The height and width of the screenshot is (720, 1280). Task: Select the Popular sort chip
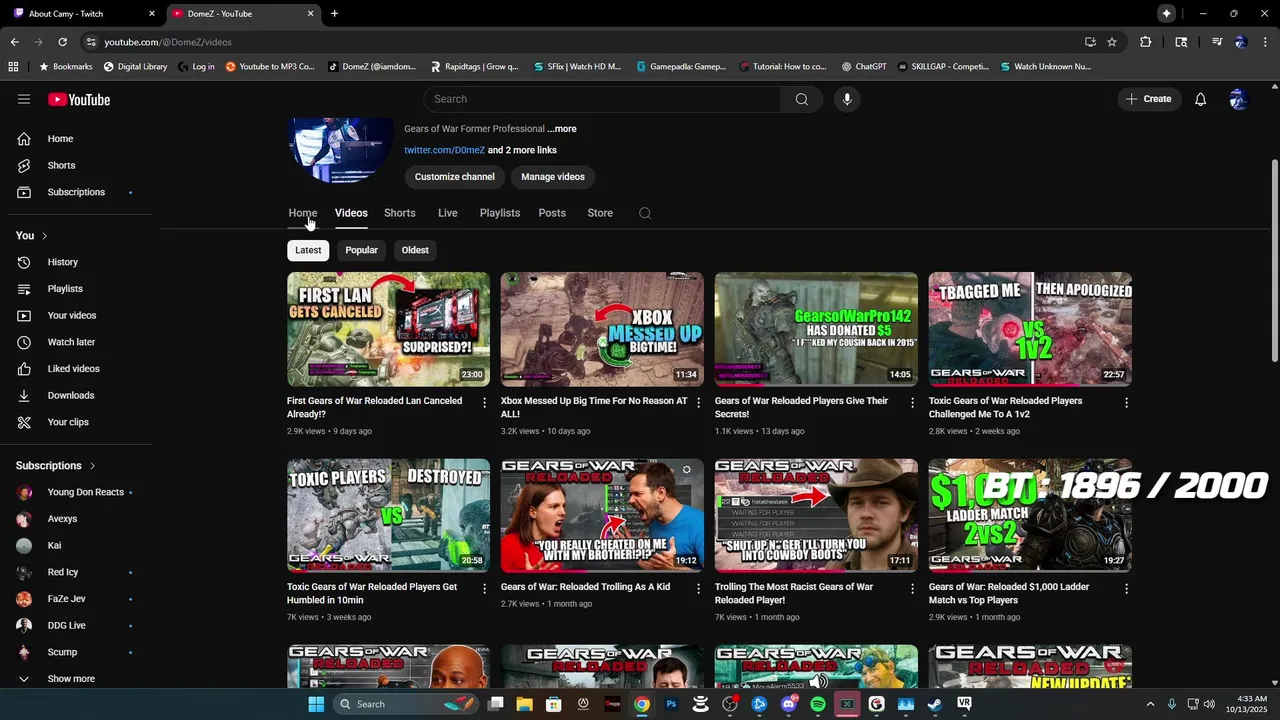[361, 250]
